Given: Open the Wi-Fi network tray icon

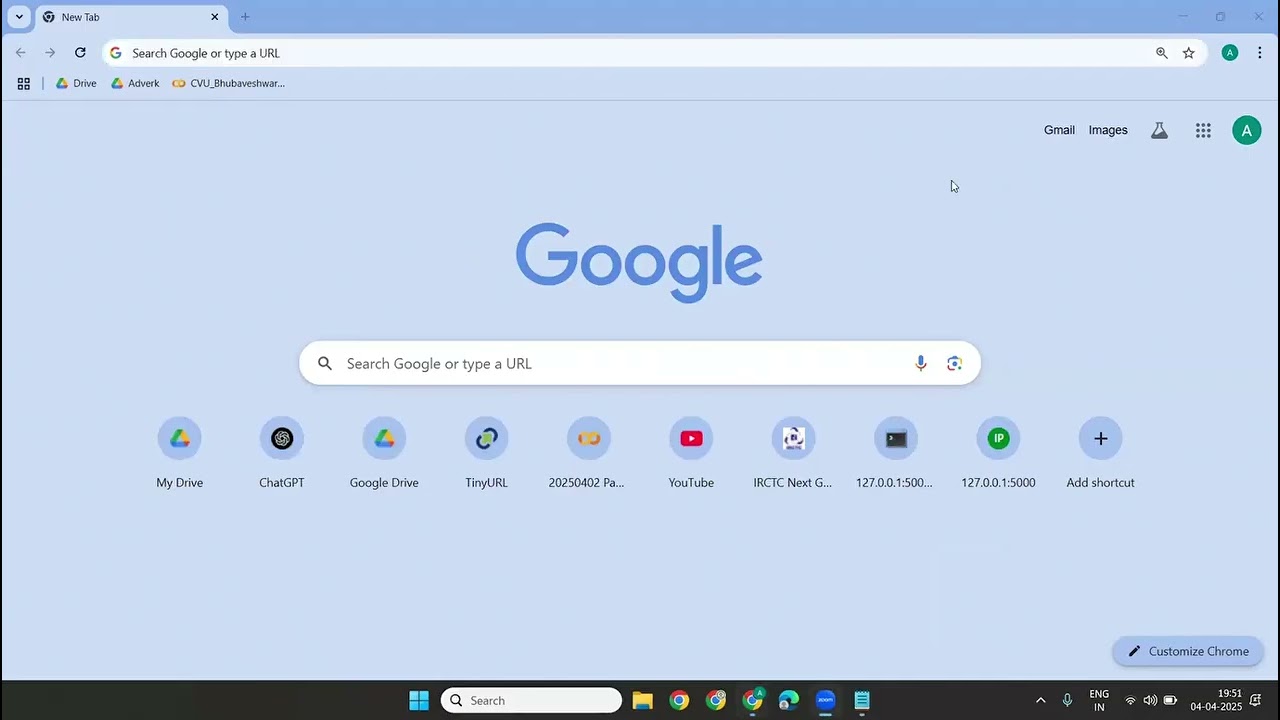Looking at the screenshot, I should click(x=1130, y=700).
